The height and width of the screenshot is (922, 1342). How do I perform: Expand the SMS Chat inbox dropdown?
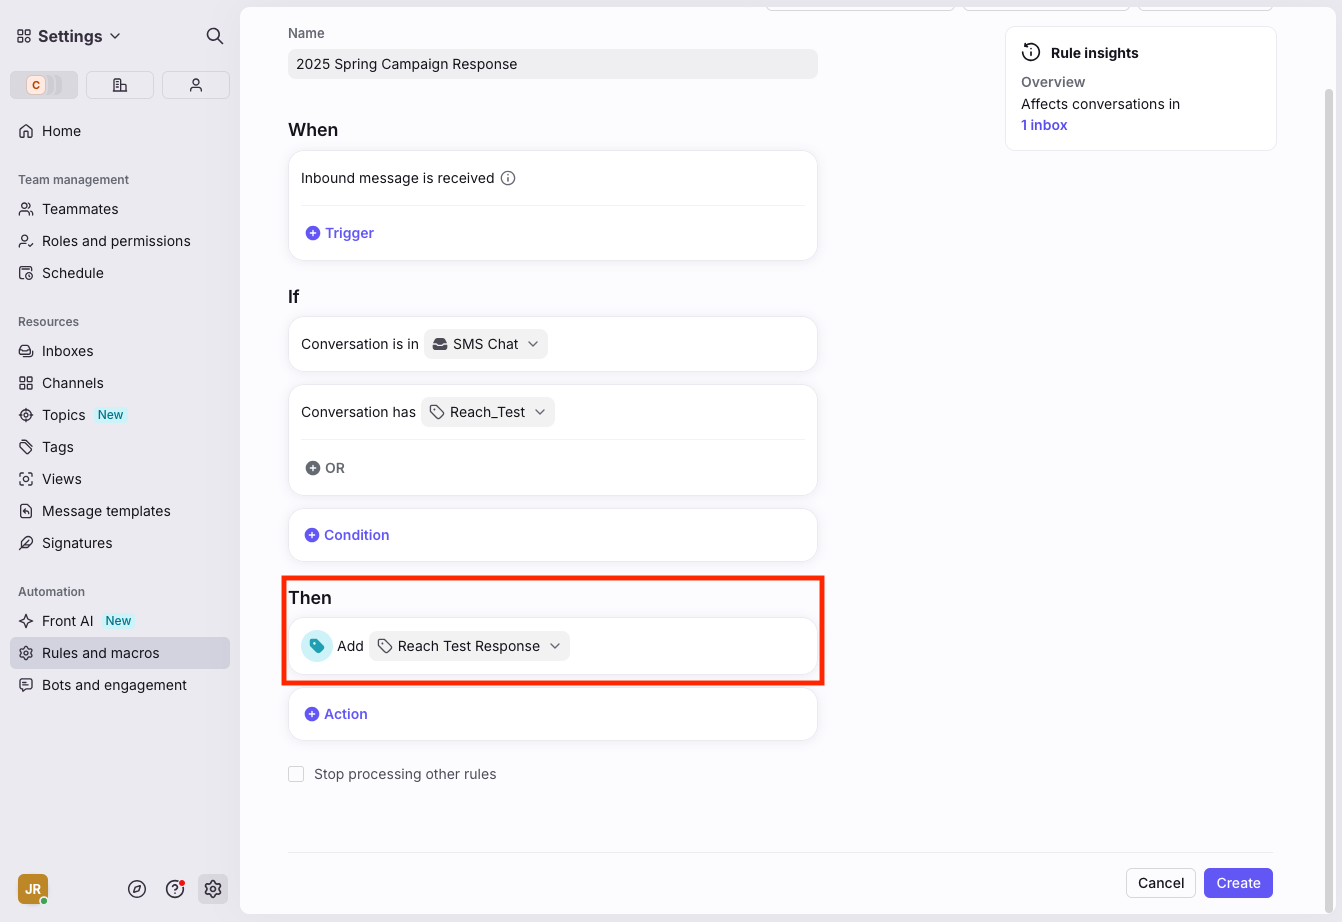pyautogui.click(x=486, y=344)
